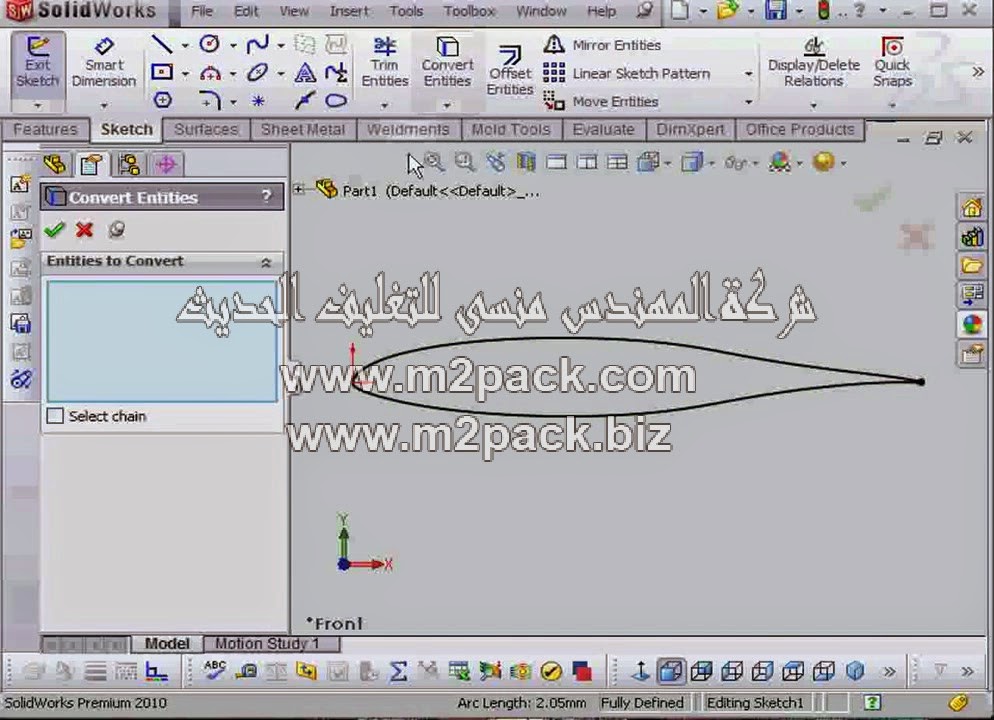Select the Smart Dimension tool
994x720 pixels.
(x=104, y=62)
